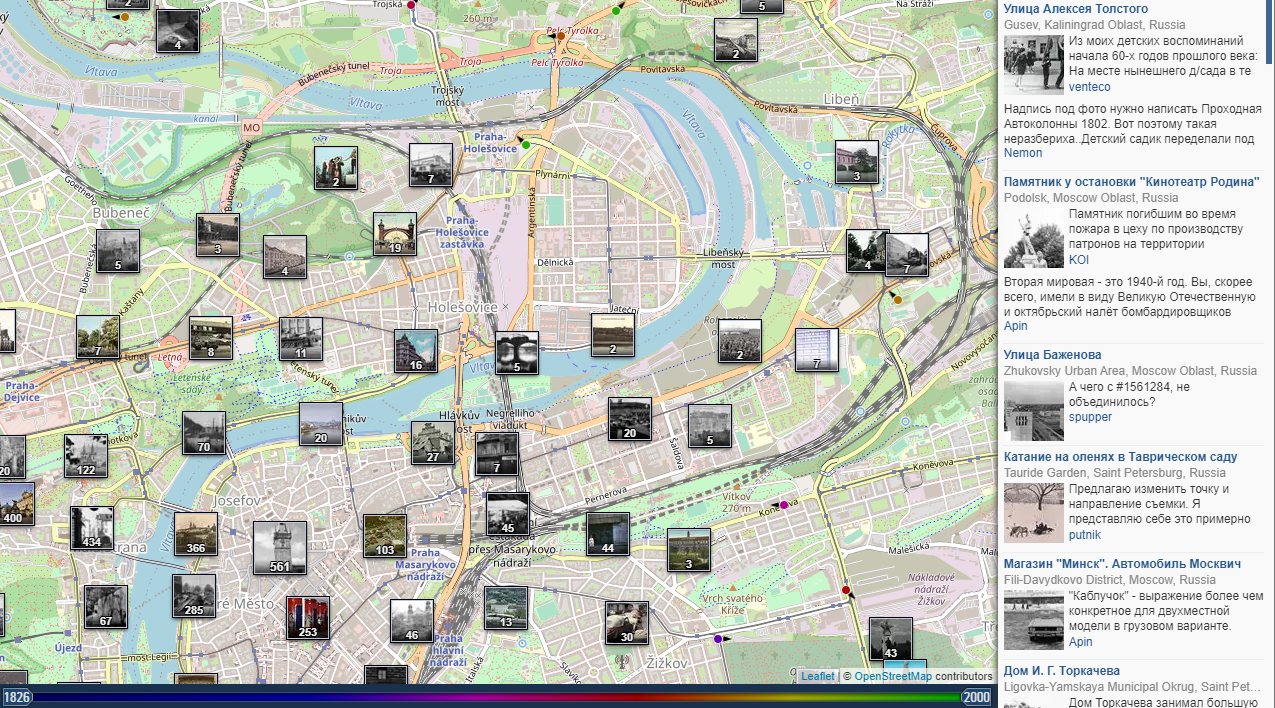Open 'Памятник у остановки Кинотеатр Родина' link

pos(1132,182)
